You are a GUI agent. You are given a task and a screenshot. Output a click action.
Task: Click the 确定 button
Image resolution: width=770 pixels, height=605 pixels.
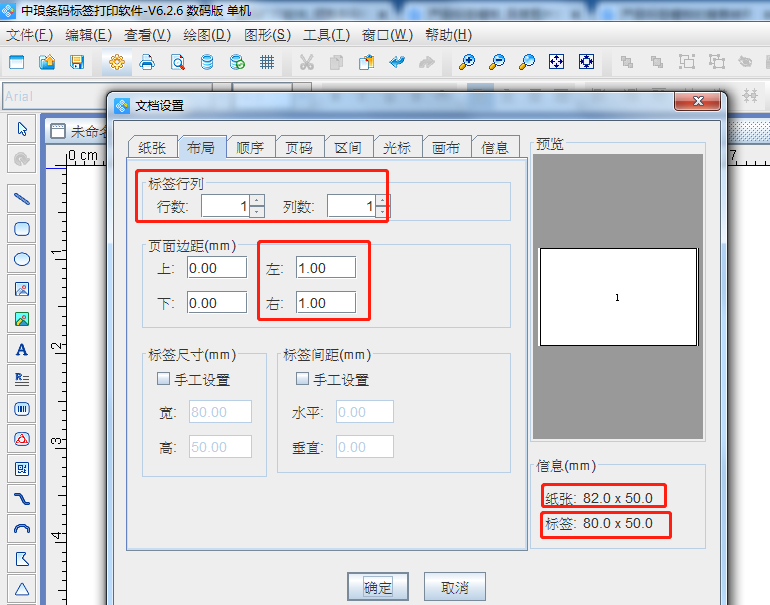click(378, 586)
